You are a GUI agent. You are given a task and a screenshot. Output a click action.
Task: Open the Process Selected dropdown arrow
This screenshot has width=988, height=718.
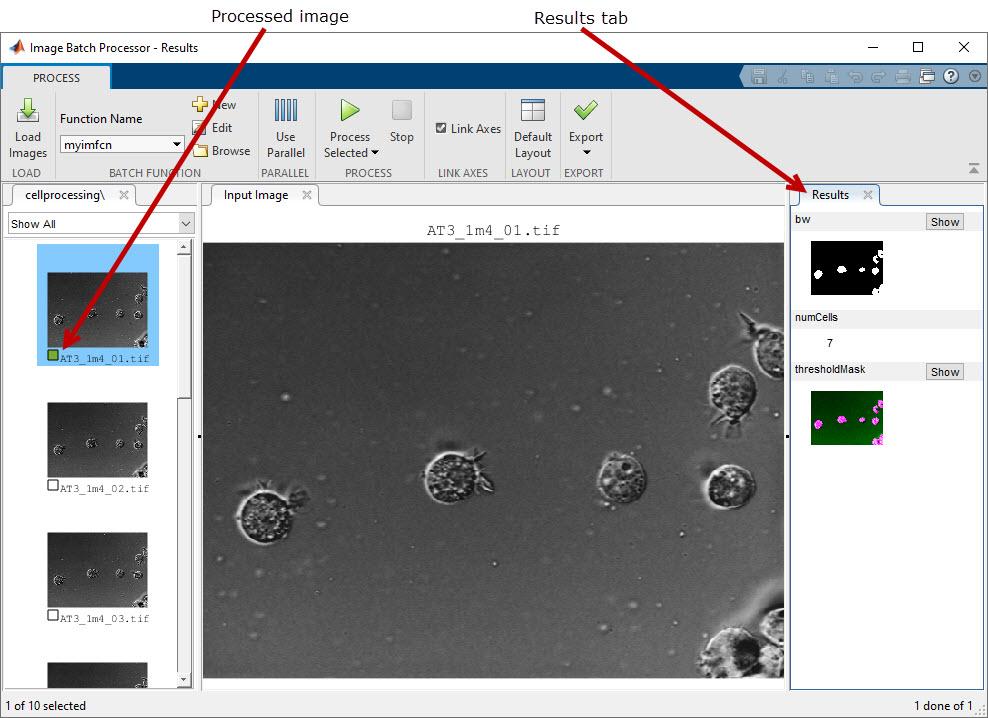coord(375,153)
